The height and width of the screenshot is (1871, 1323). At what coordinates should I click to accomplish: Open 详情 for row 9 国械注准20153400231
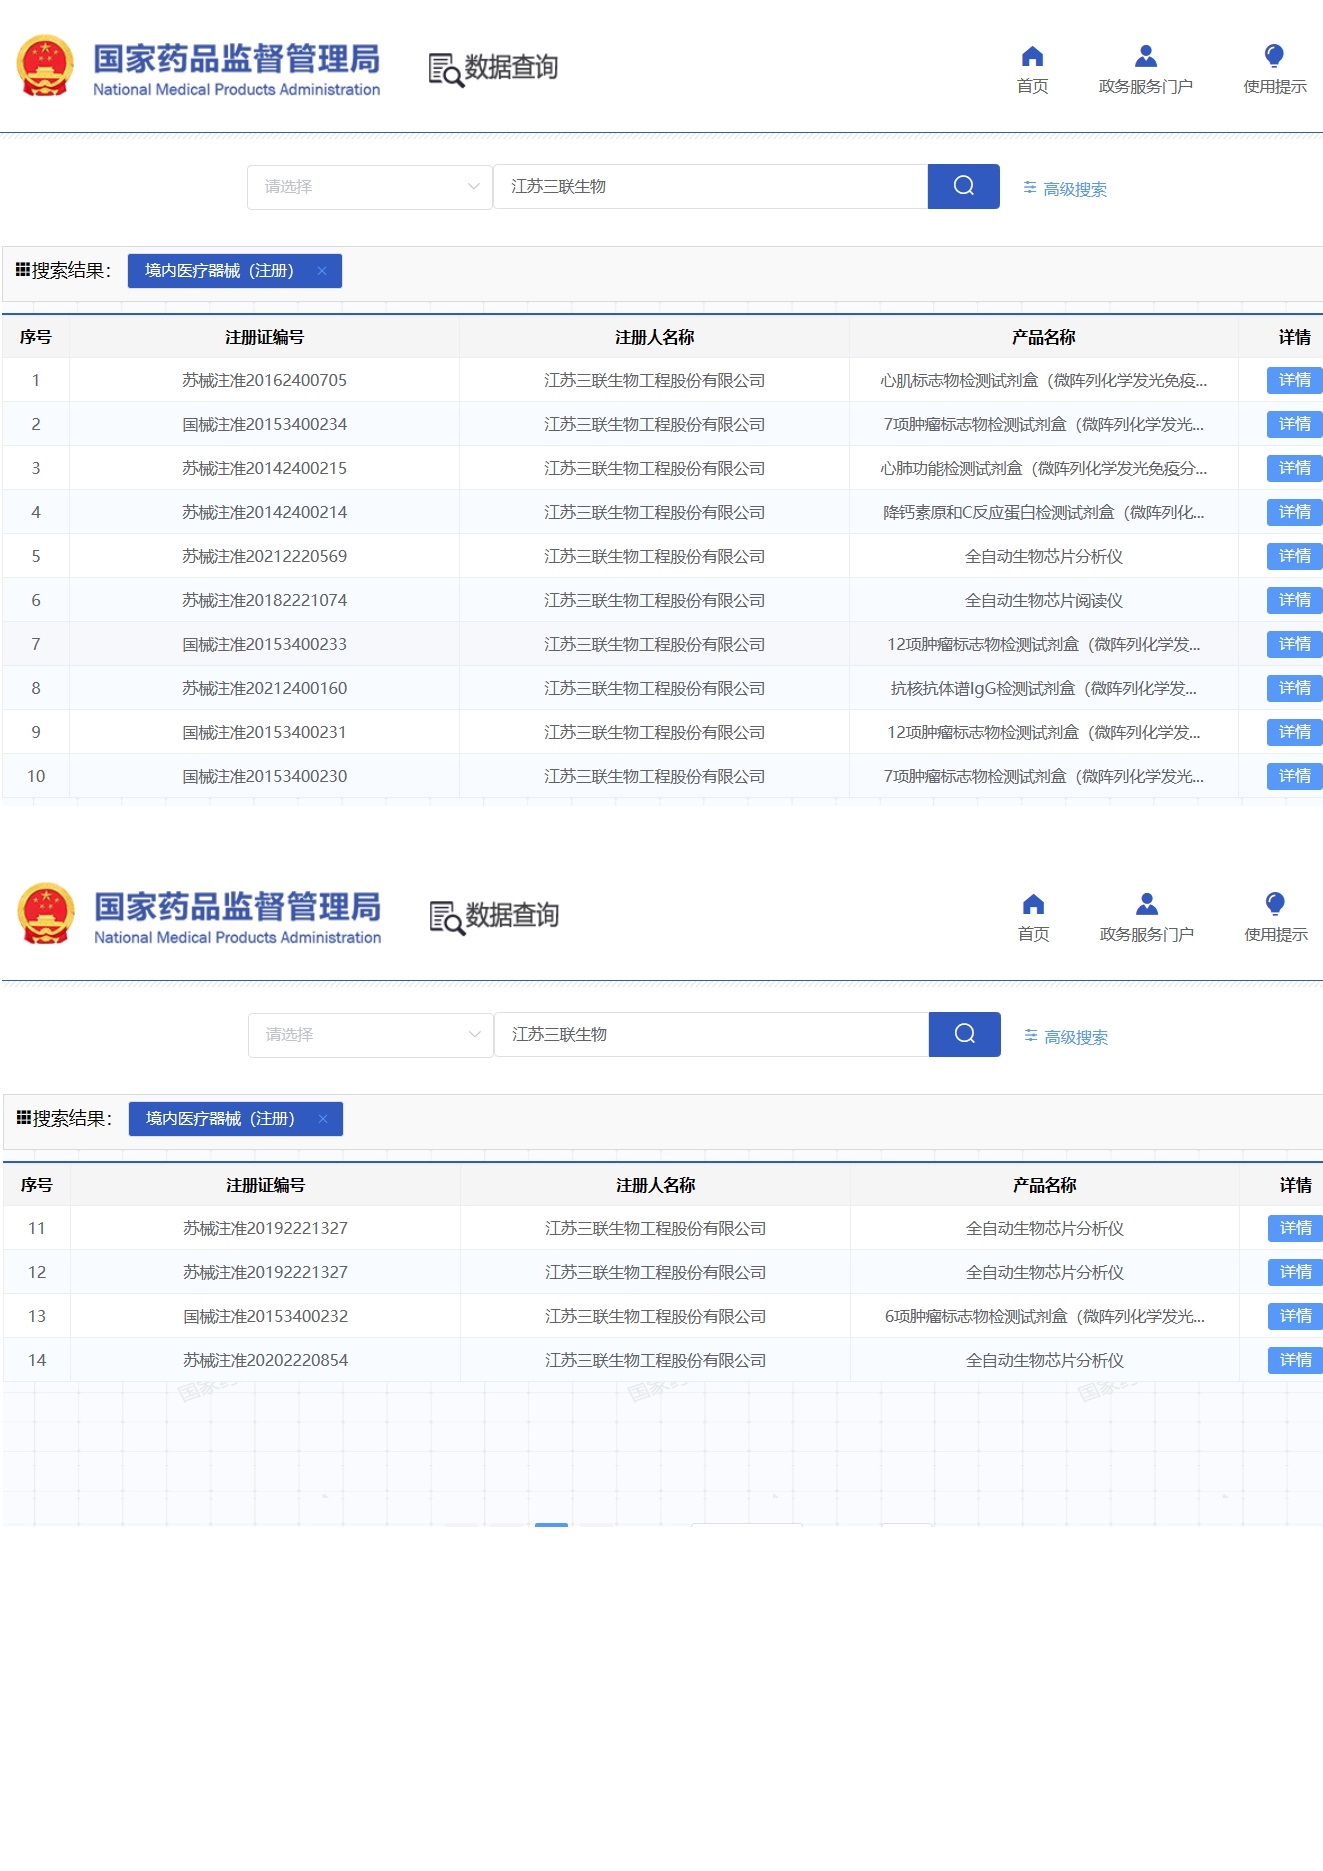coord(1295,732)
